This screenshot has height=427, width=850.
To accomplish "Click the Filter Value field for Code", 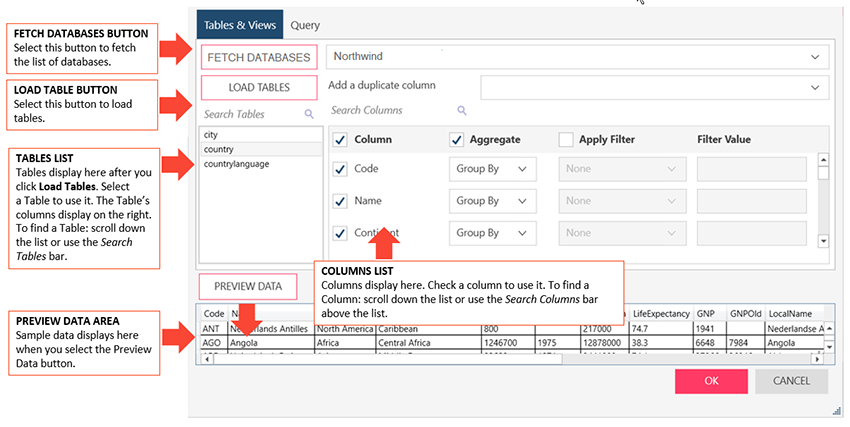I will 754,170.
